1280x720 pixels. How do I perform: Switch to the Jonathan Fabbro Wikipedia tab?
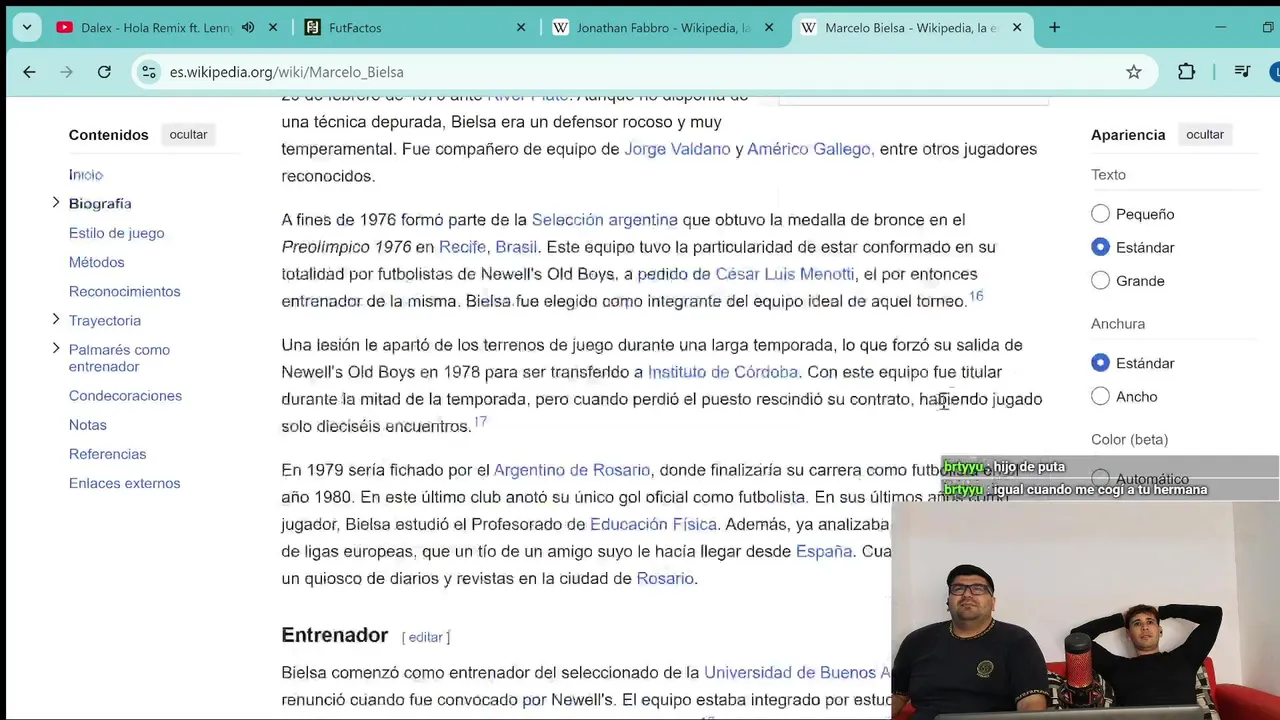pyautogui.click(x=663, y=28)
